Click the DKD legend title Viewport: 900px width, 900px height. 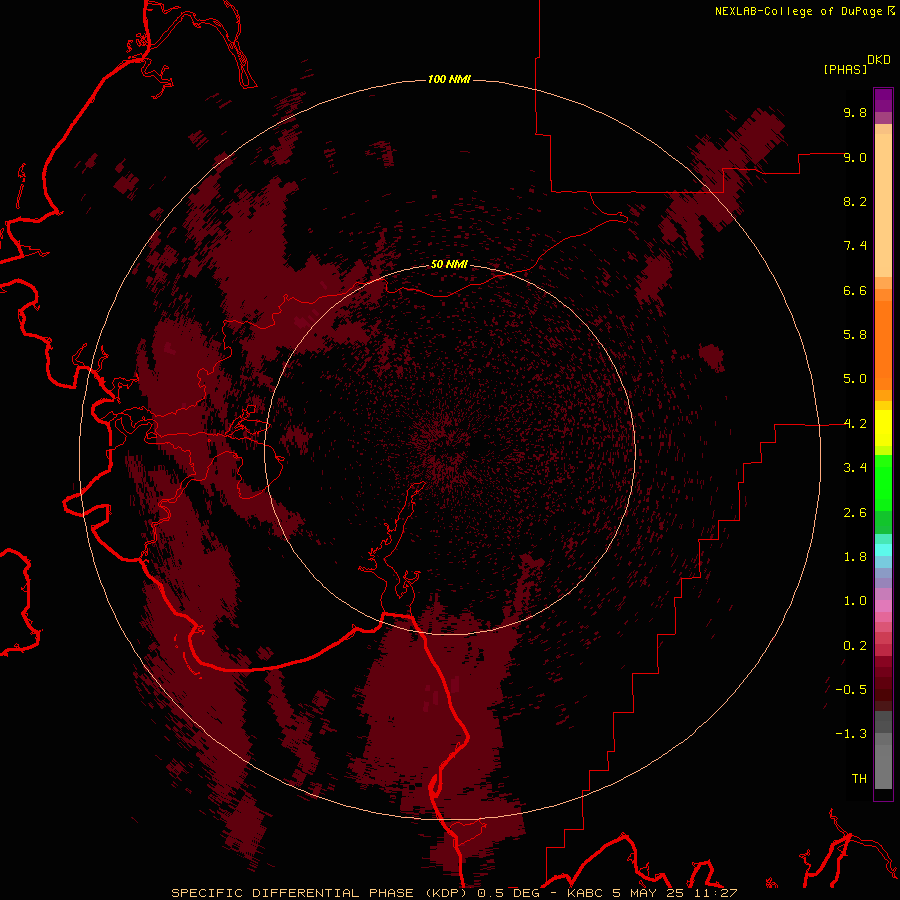[878, 60]
